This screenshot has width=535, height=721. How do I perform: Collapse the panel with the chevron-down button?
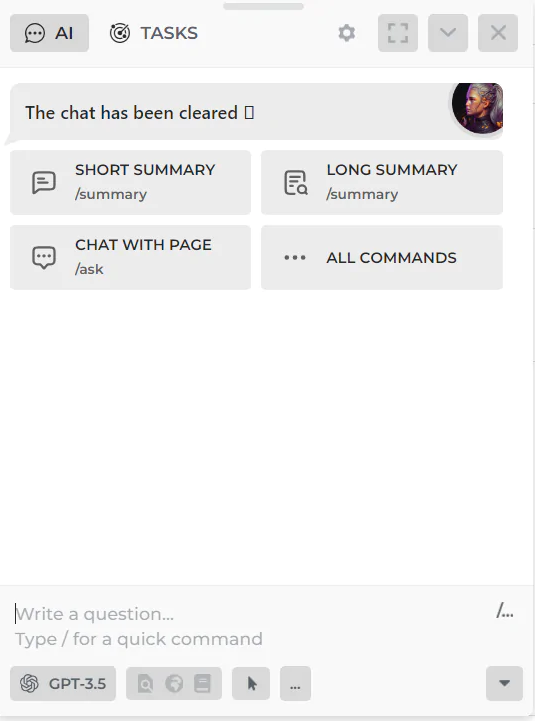448,33
